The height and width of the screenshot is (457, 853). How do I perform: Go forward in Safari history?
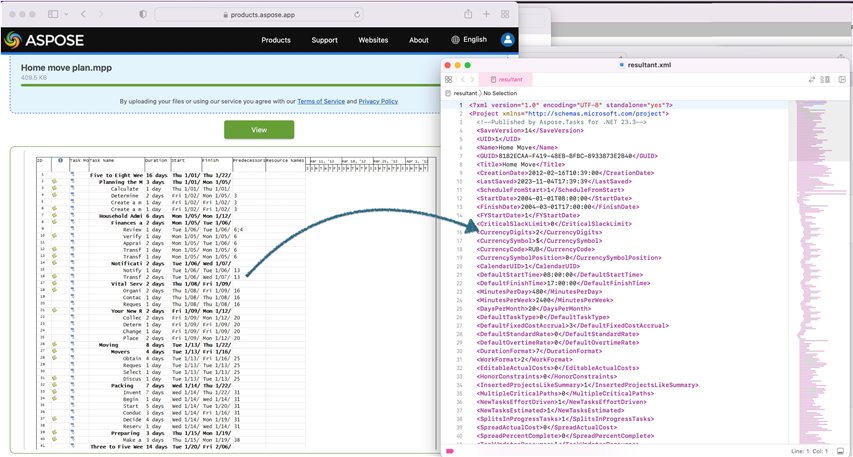point(101,15)
